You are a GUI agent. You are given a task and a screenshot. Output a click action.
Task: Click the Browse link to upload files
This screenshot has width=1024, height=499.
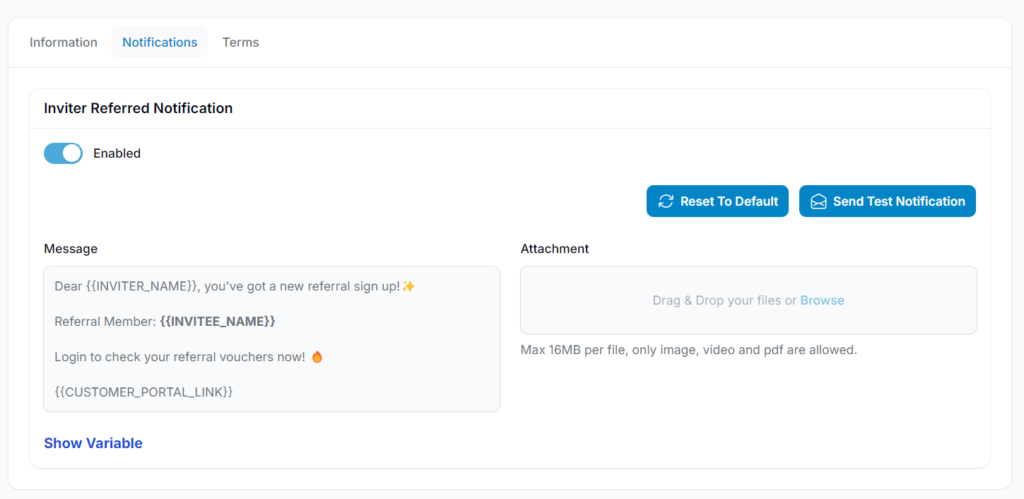(x=822, y=300)
